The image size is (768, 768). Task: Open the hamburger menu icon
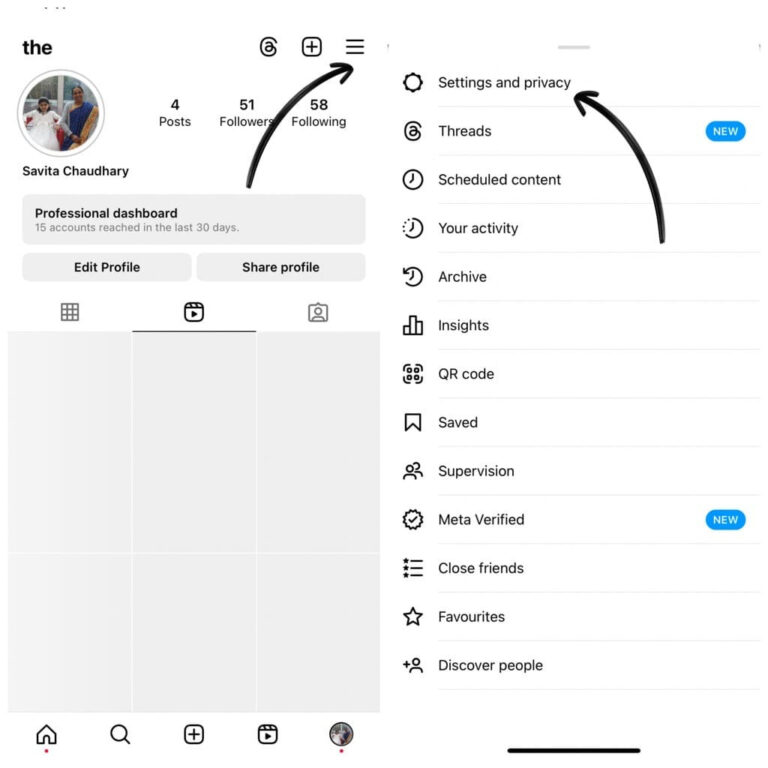(x=355, y=47)
